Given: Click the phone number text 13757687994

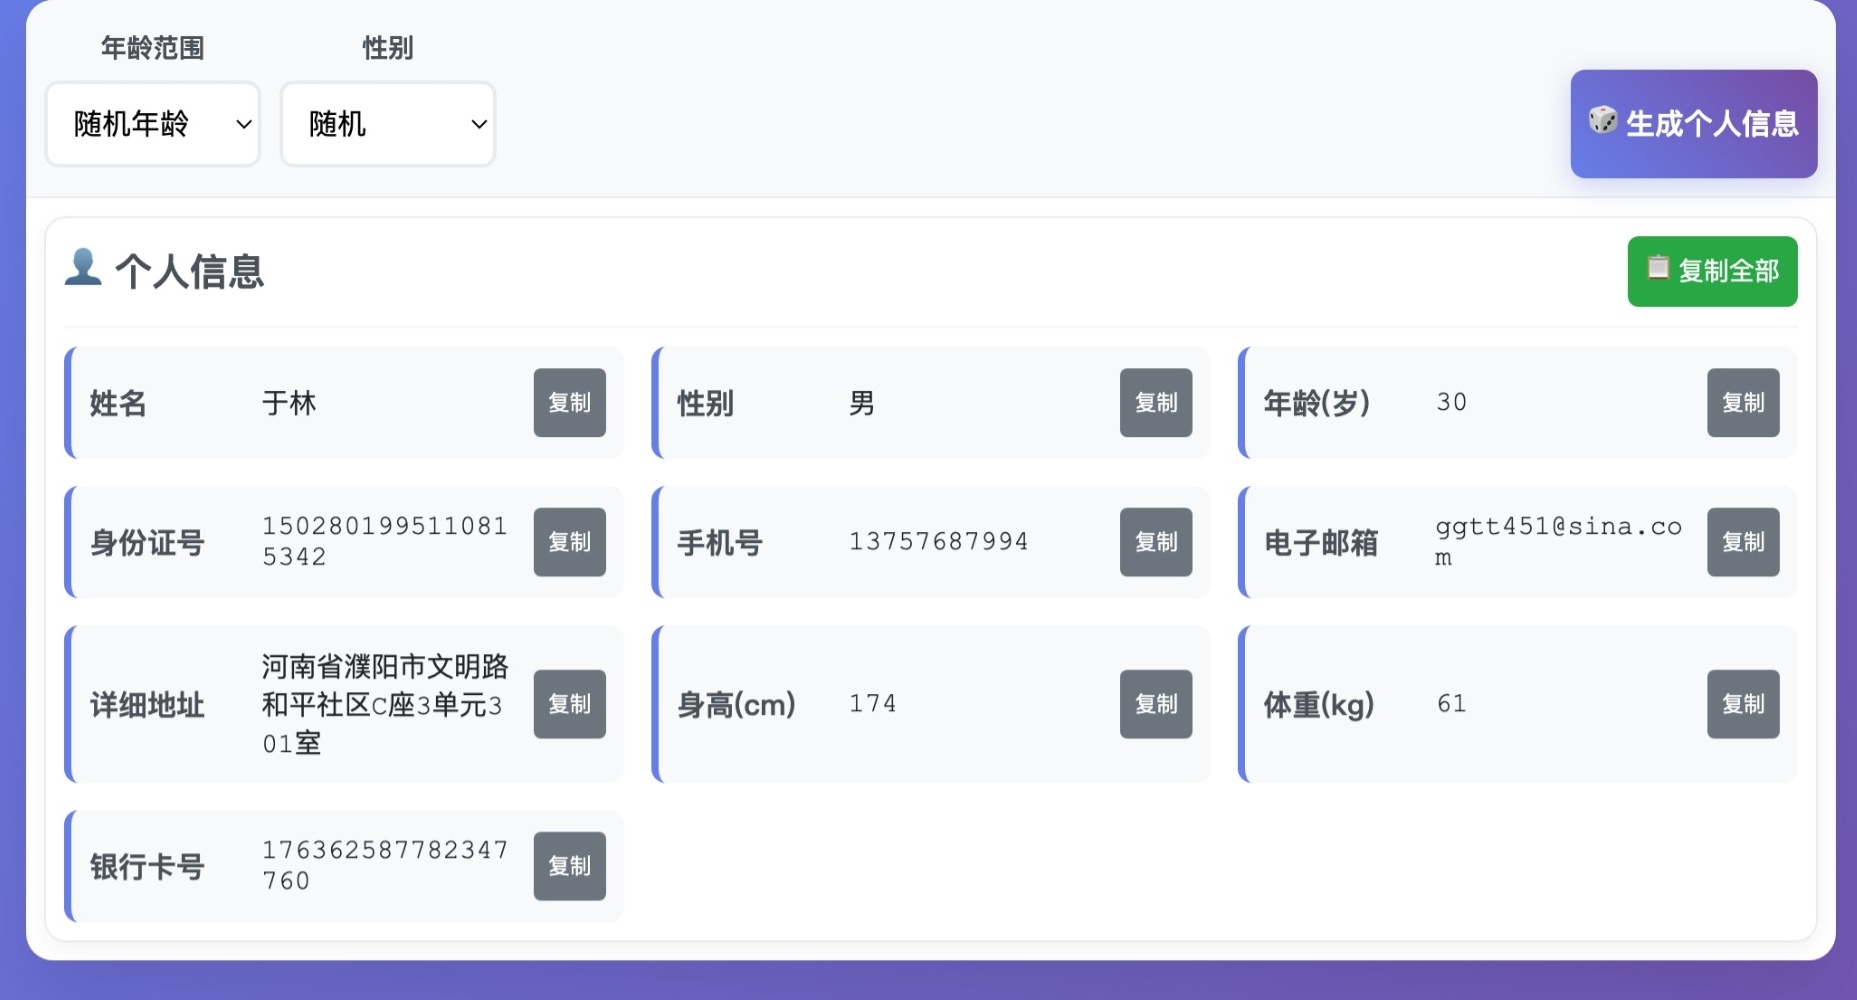Looking at the screenshot, I should 938,542.
